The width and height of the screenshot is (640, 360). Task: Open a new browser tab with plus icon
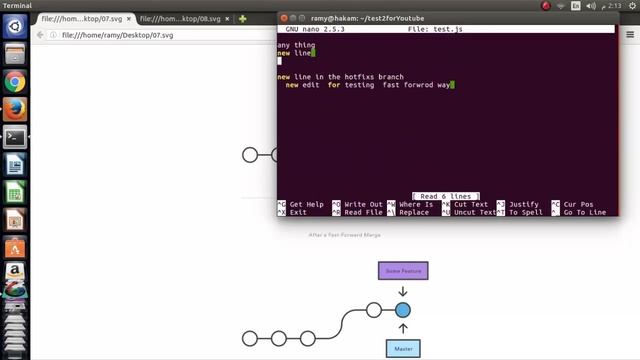tap(242, 19)
